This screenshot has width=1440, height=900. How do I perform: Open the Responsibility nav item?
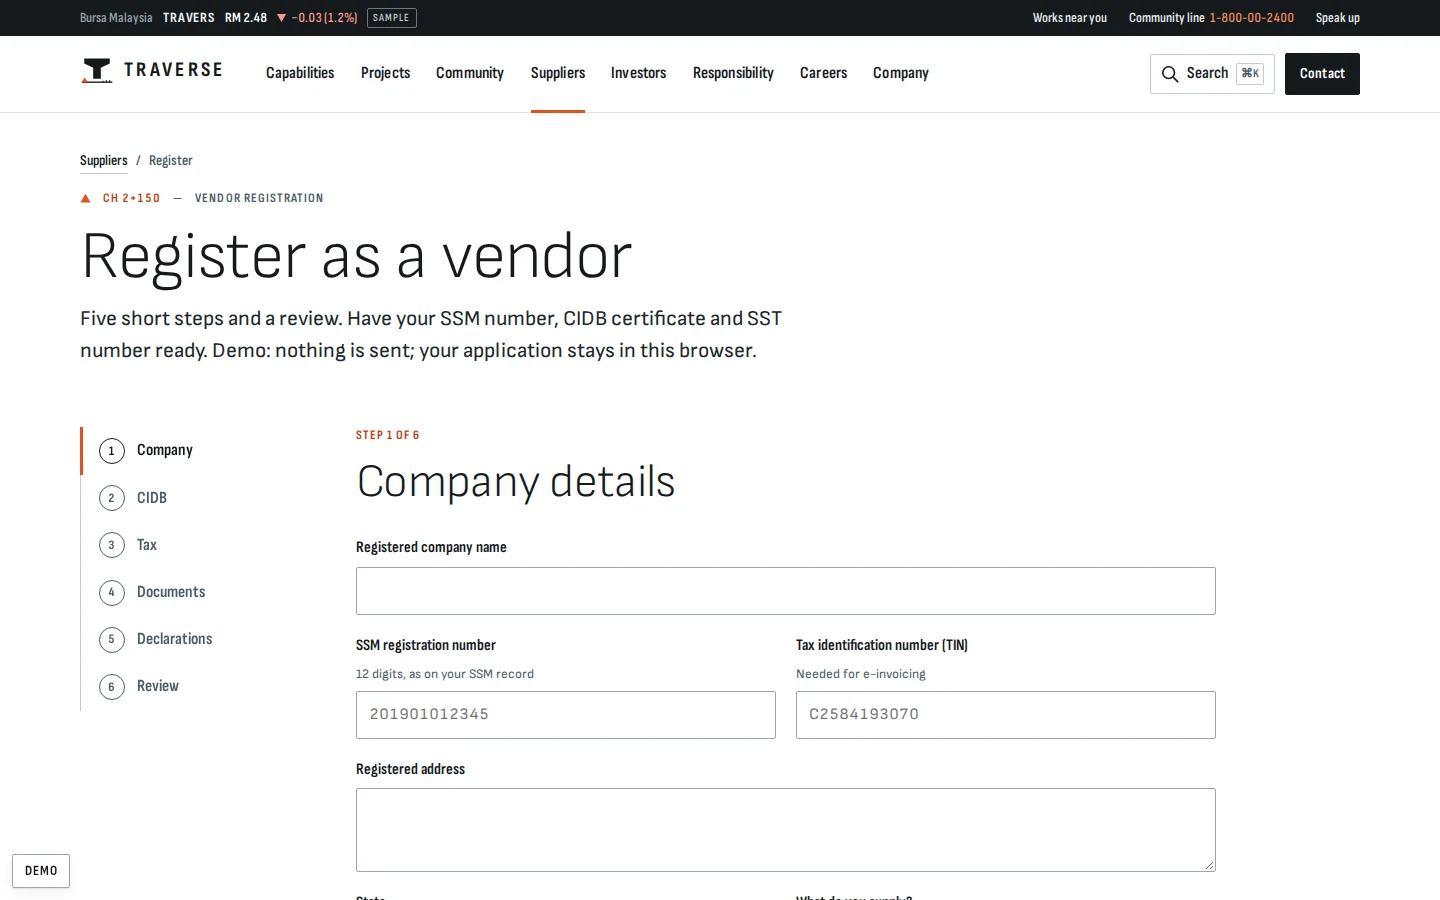pos(733,73)
